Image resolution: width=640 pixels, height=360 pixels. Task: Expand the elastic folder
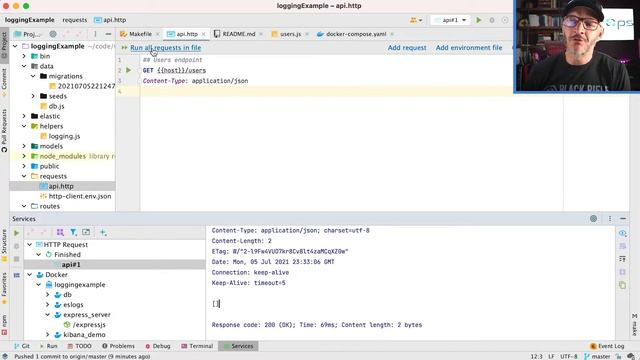[x=24, y=116]
